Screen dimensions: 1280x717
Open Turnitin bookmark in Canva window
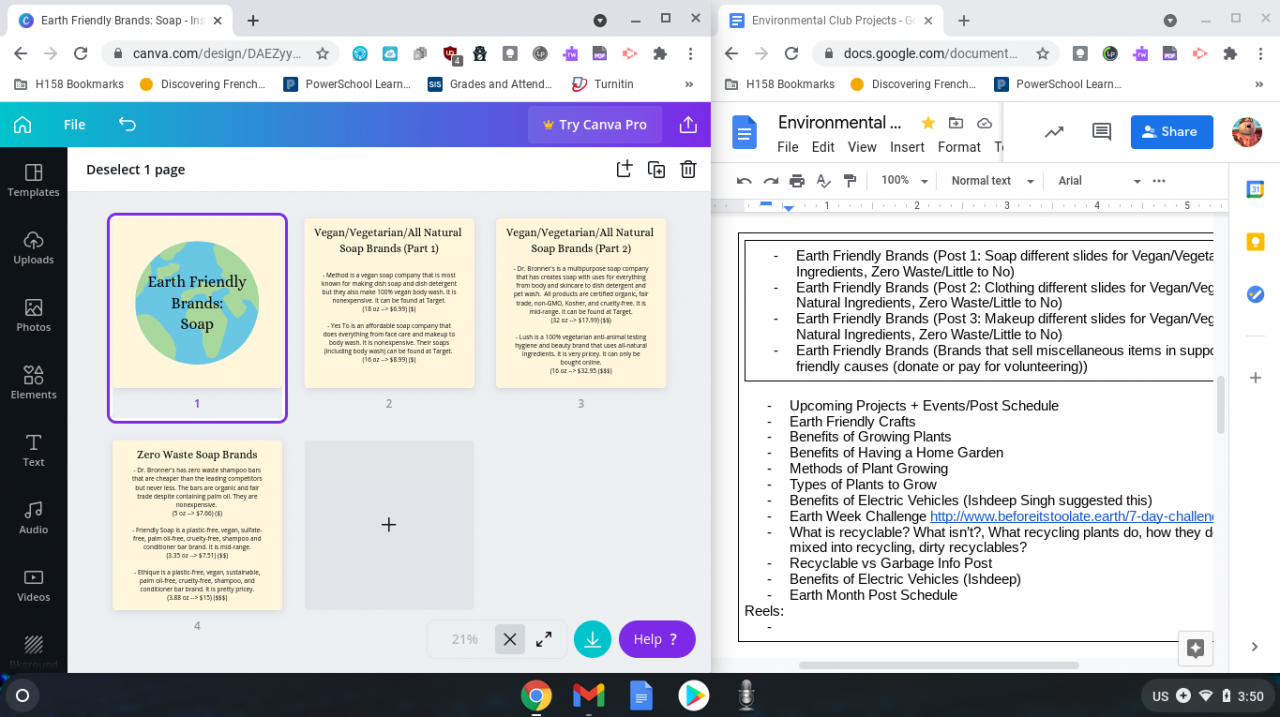click(601, 84)
